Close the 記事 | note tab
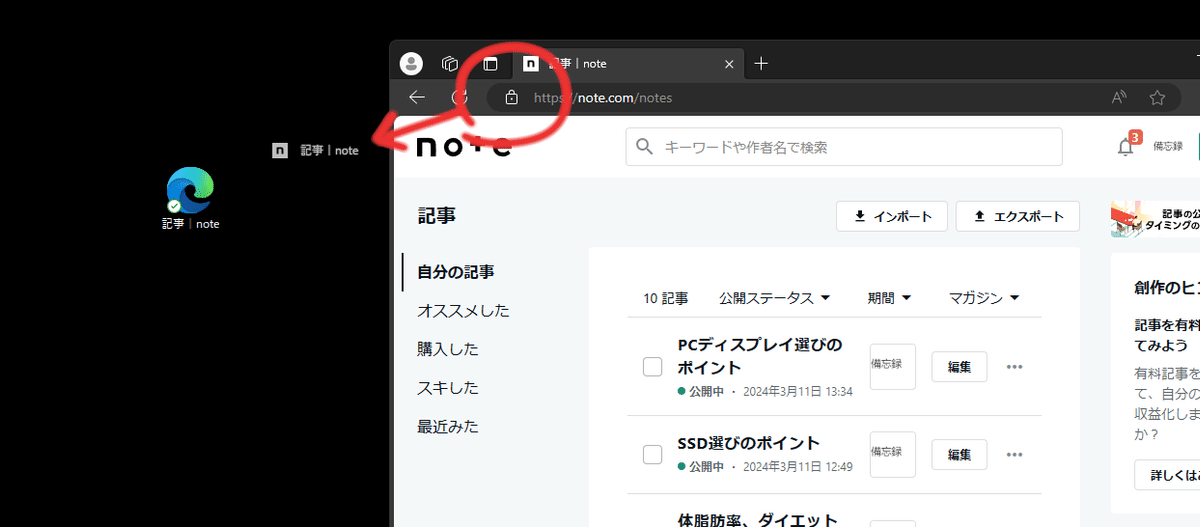1200x527 pixels. tap(729, 64)
